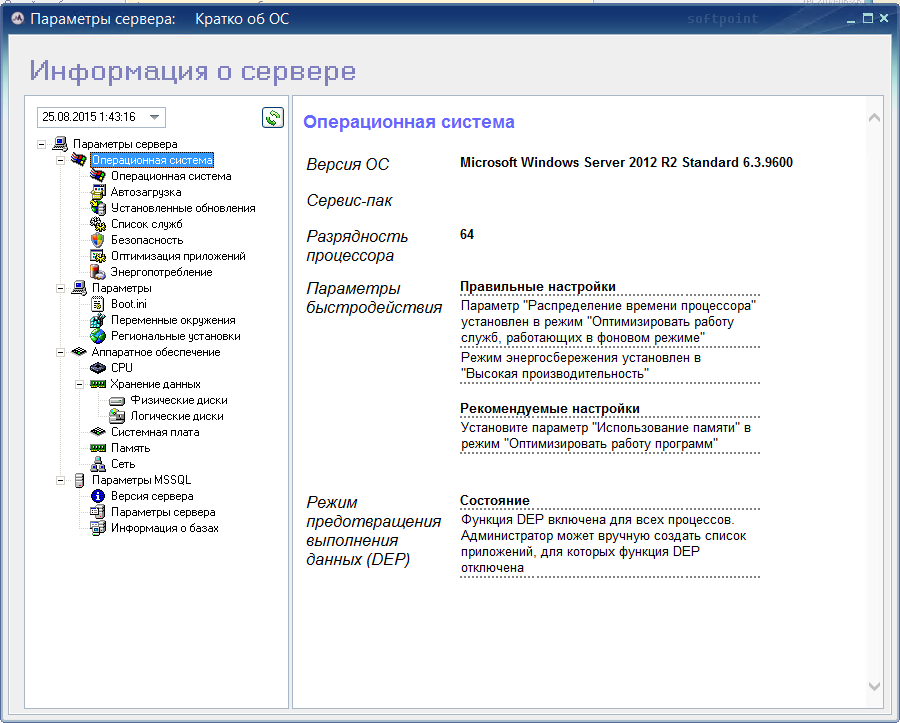Click the Сеть network icon
Viewport: 900px width, 723px height.
point(98,464)
